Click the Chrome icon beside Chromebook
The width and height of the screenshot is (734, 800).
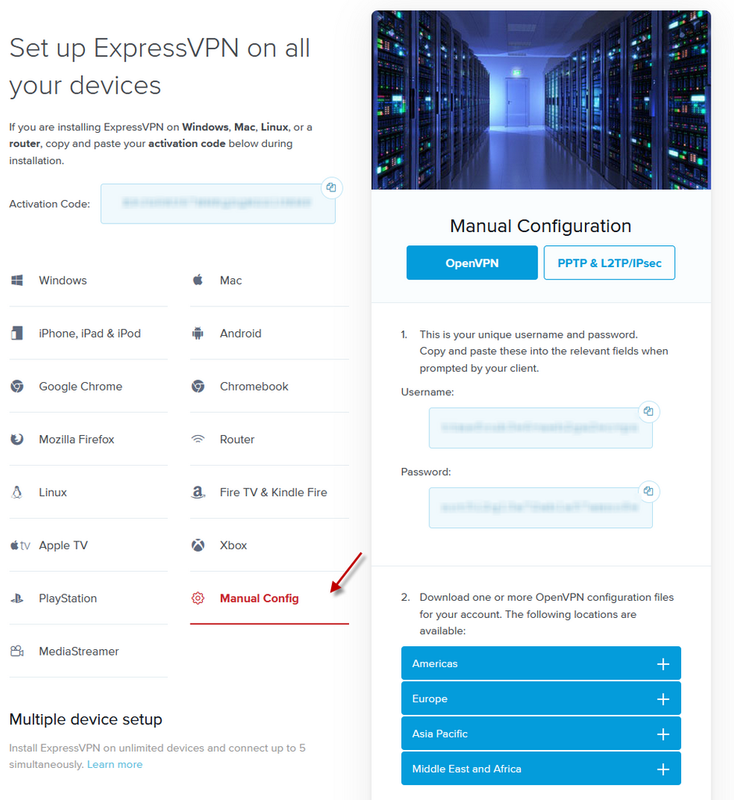pyautogui.click(x=198, y=386)
